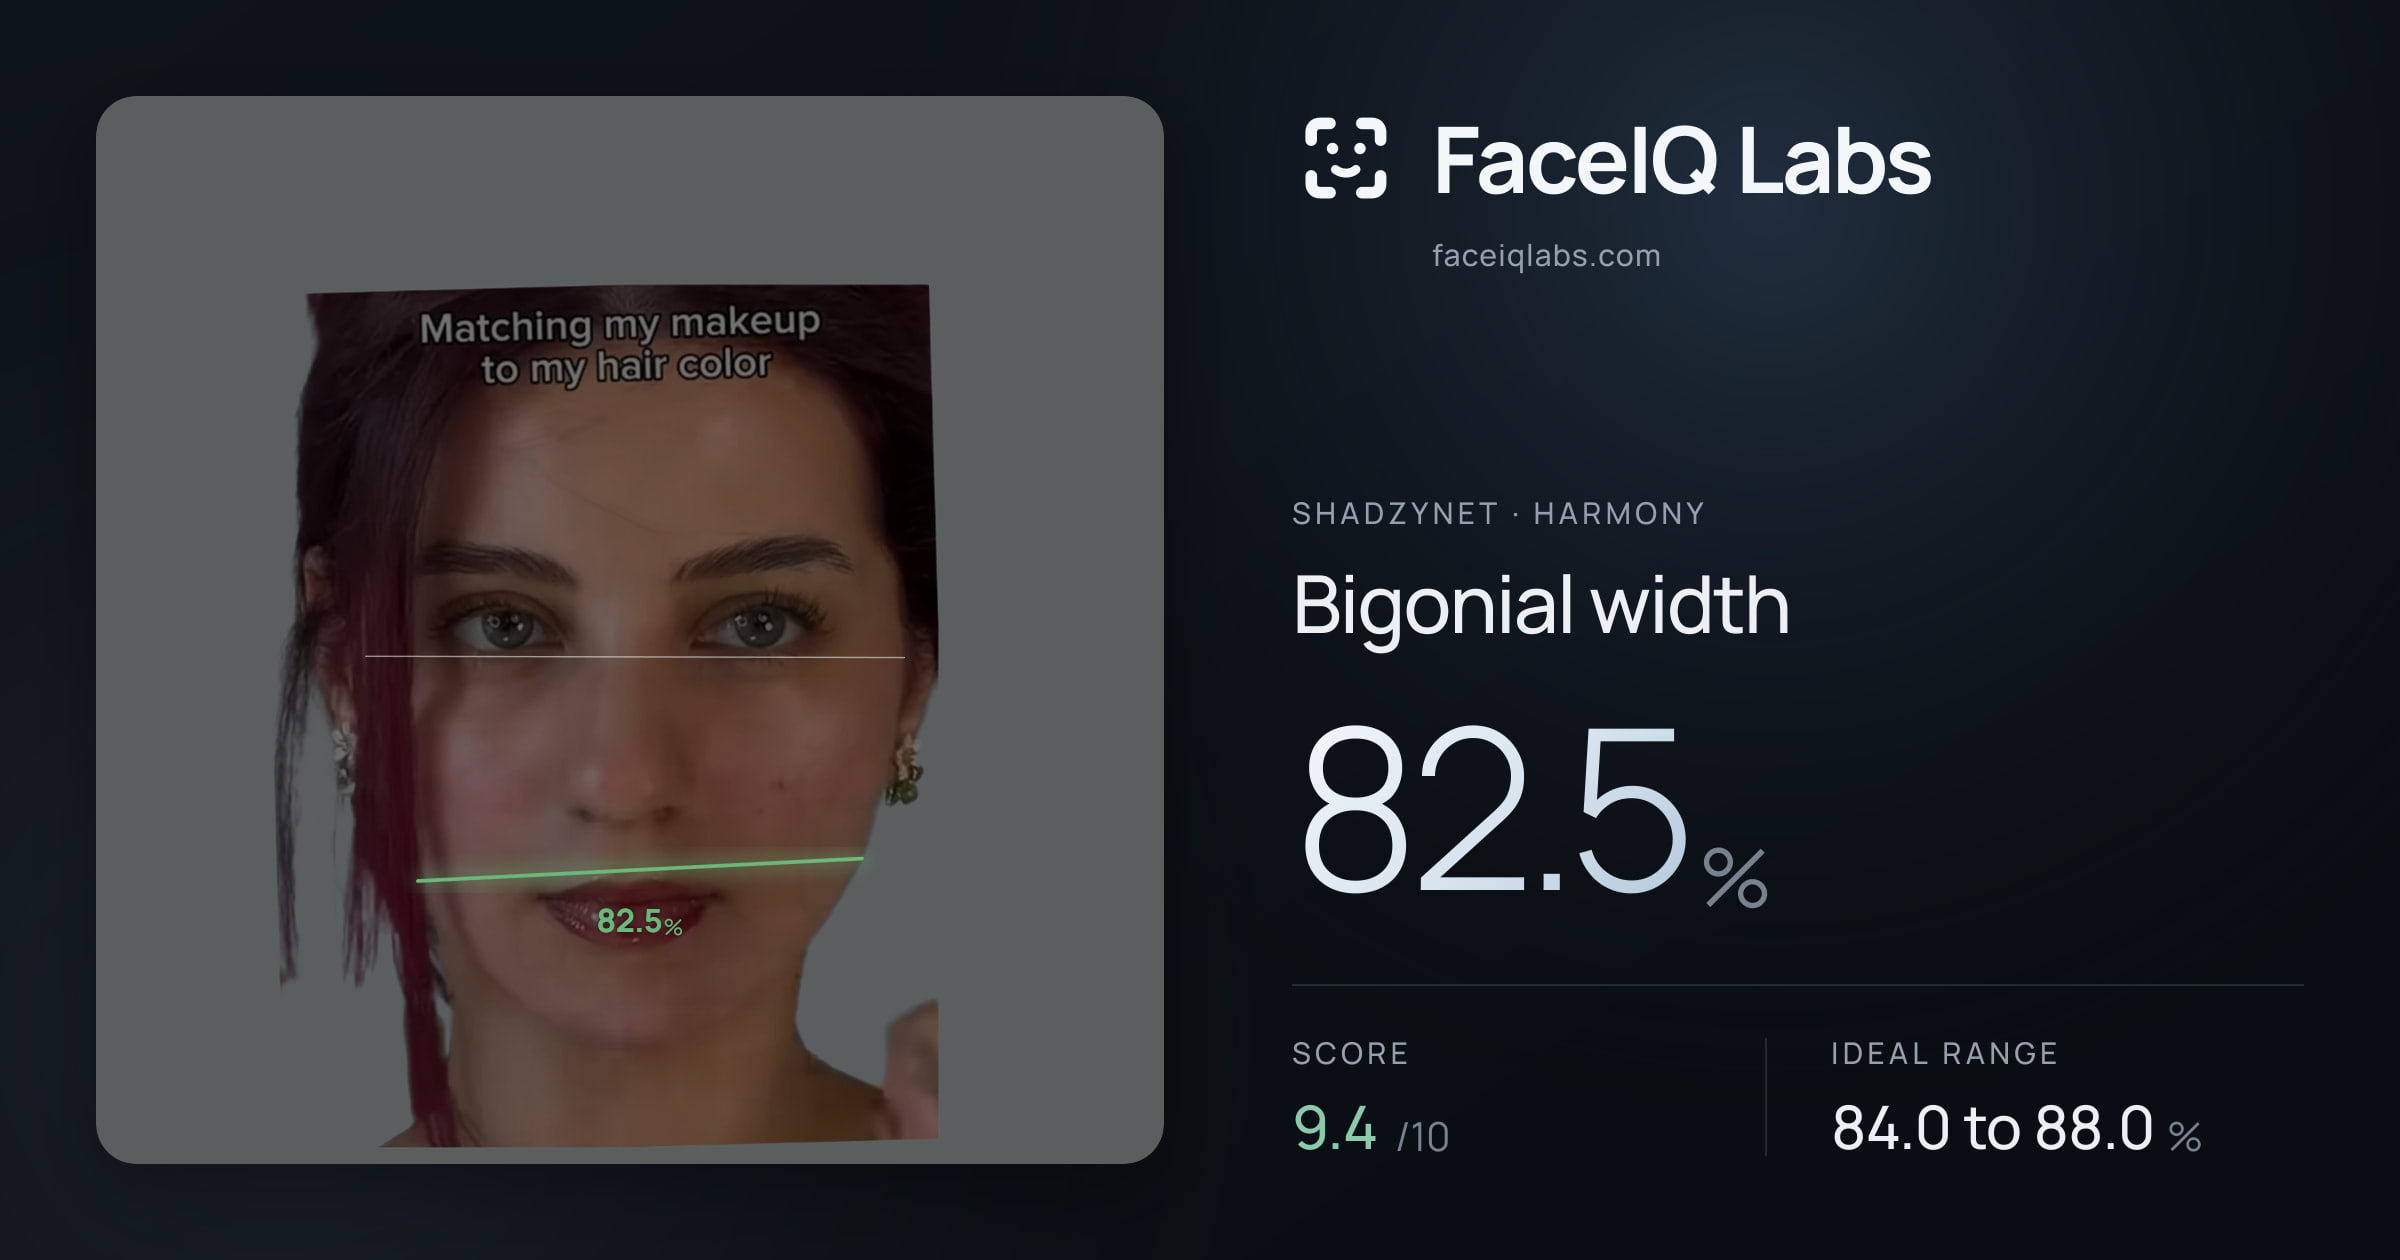This screenshot has height=1260, width=2400.
Task: Click the FaceIQ Labs title text
Action: [x=1682, y=160]
